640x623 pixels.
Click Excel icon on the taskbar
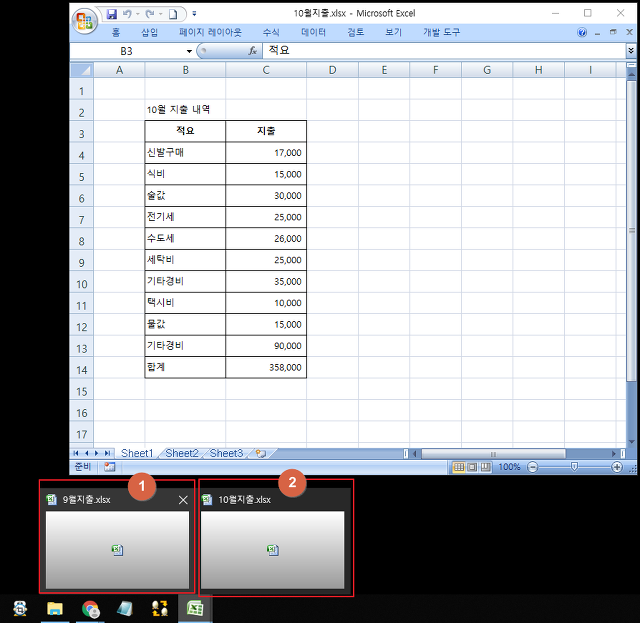click(x=195, y=608)
